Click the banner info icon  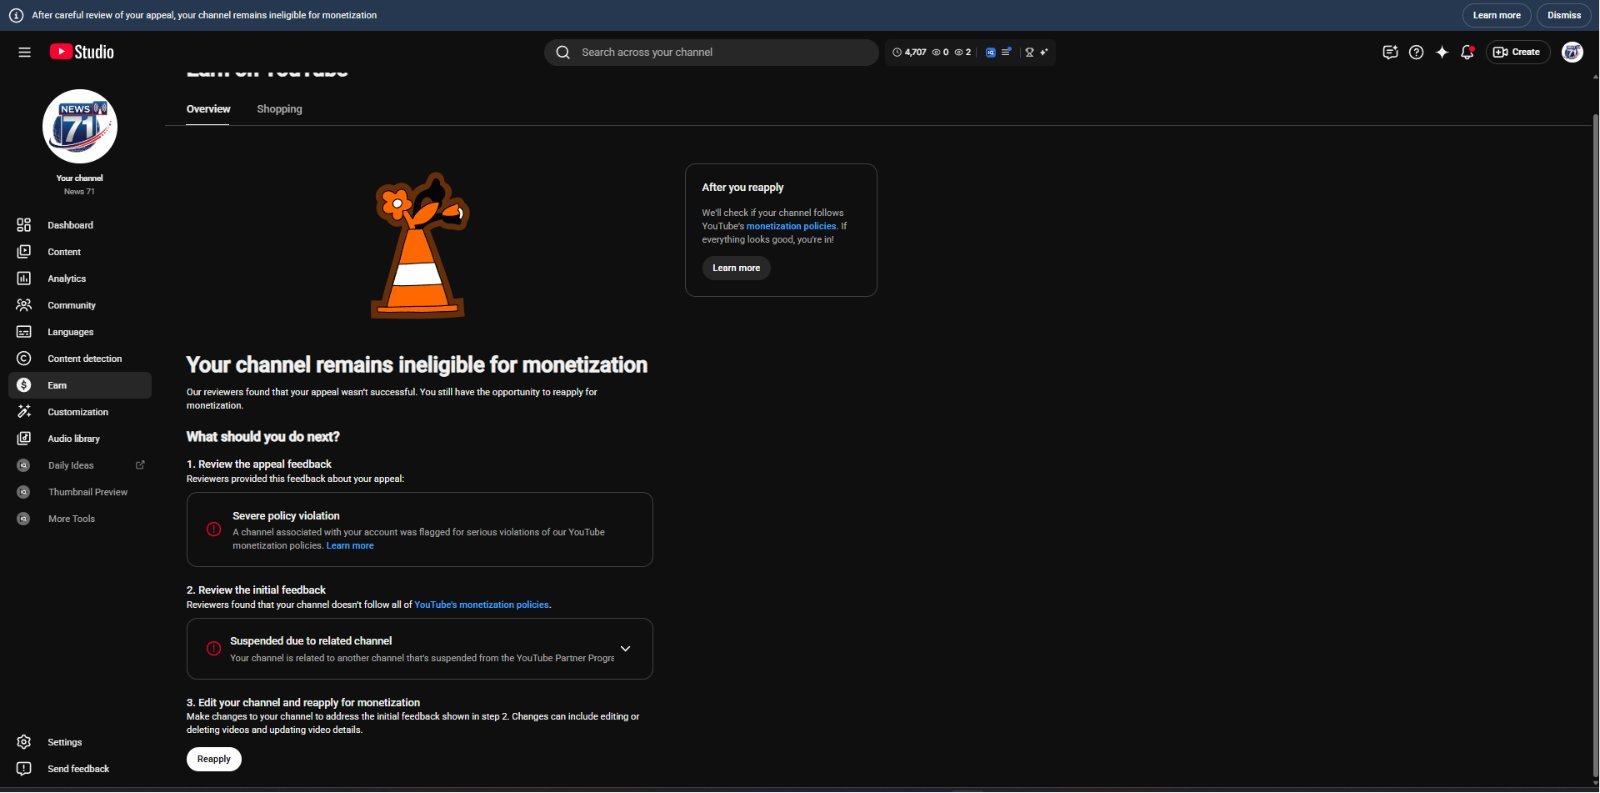(x=16, y=15)
